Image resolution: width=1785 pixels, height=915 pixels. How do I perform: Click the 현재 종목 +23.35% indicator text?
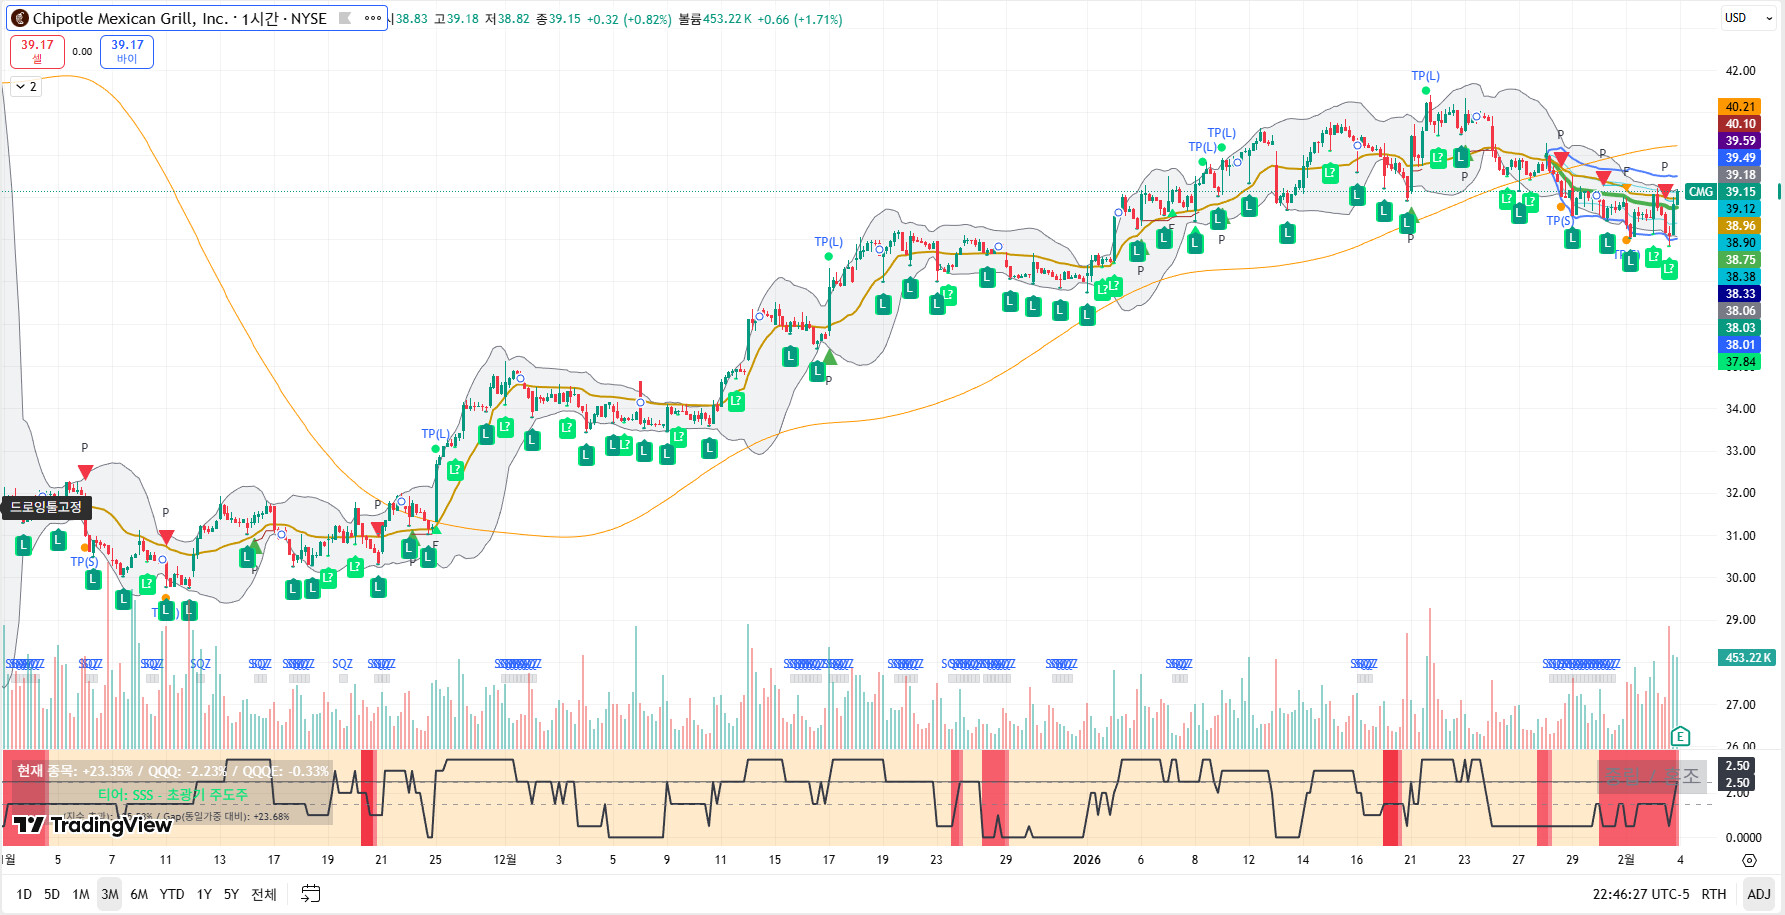[x=173, y=771]
